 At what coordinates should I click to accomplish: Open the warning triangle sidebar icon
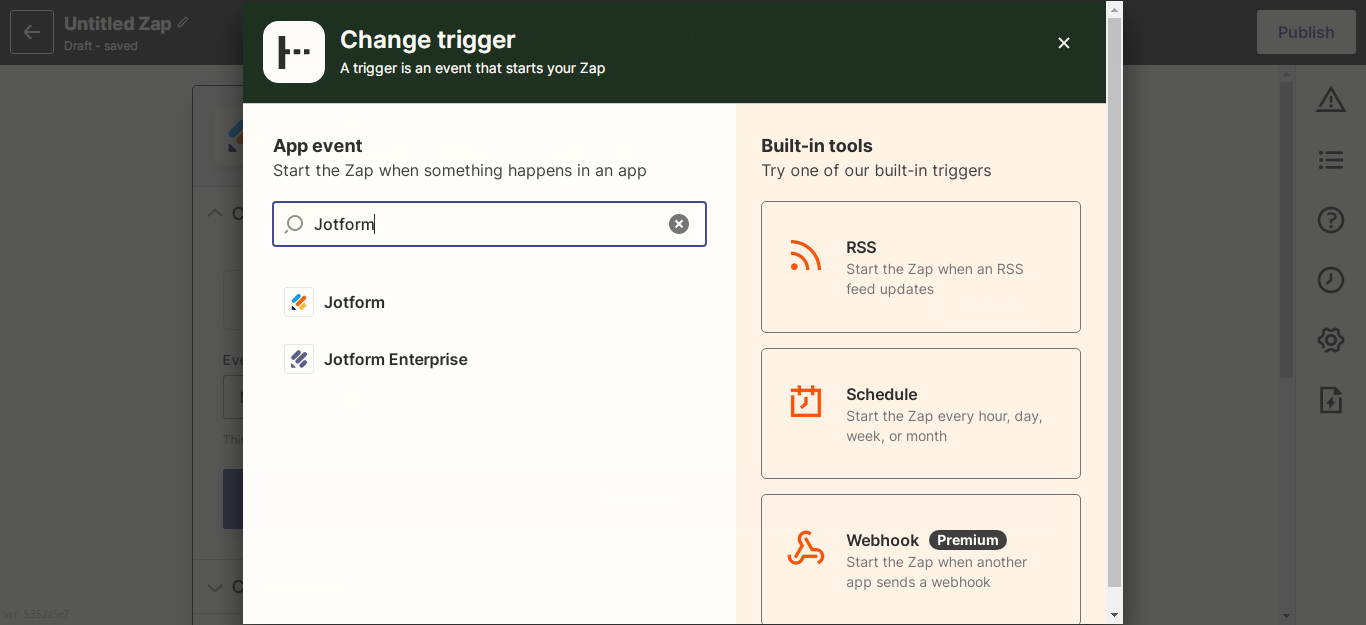[1330, 99]
